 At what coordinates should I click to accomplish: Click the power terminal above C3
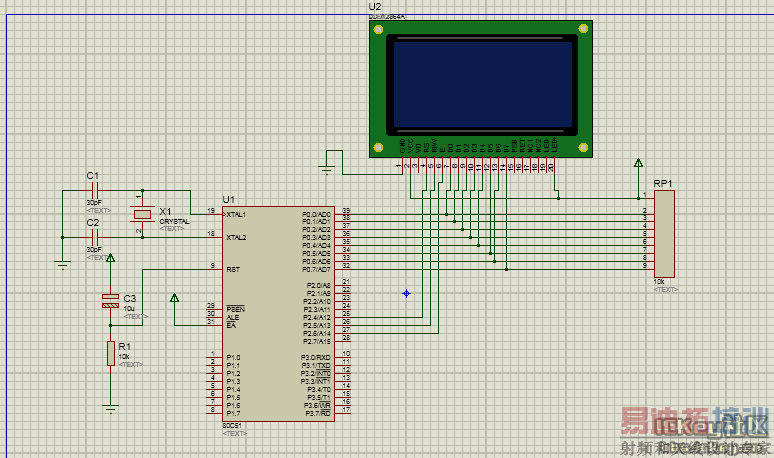pos(110,258)
